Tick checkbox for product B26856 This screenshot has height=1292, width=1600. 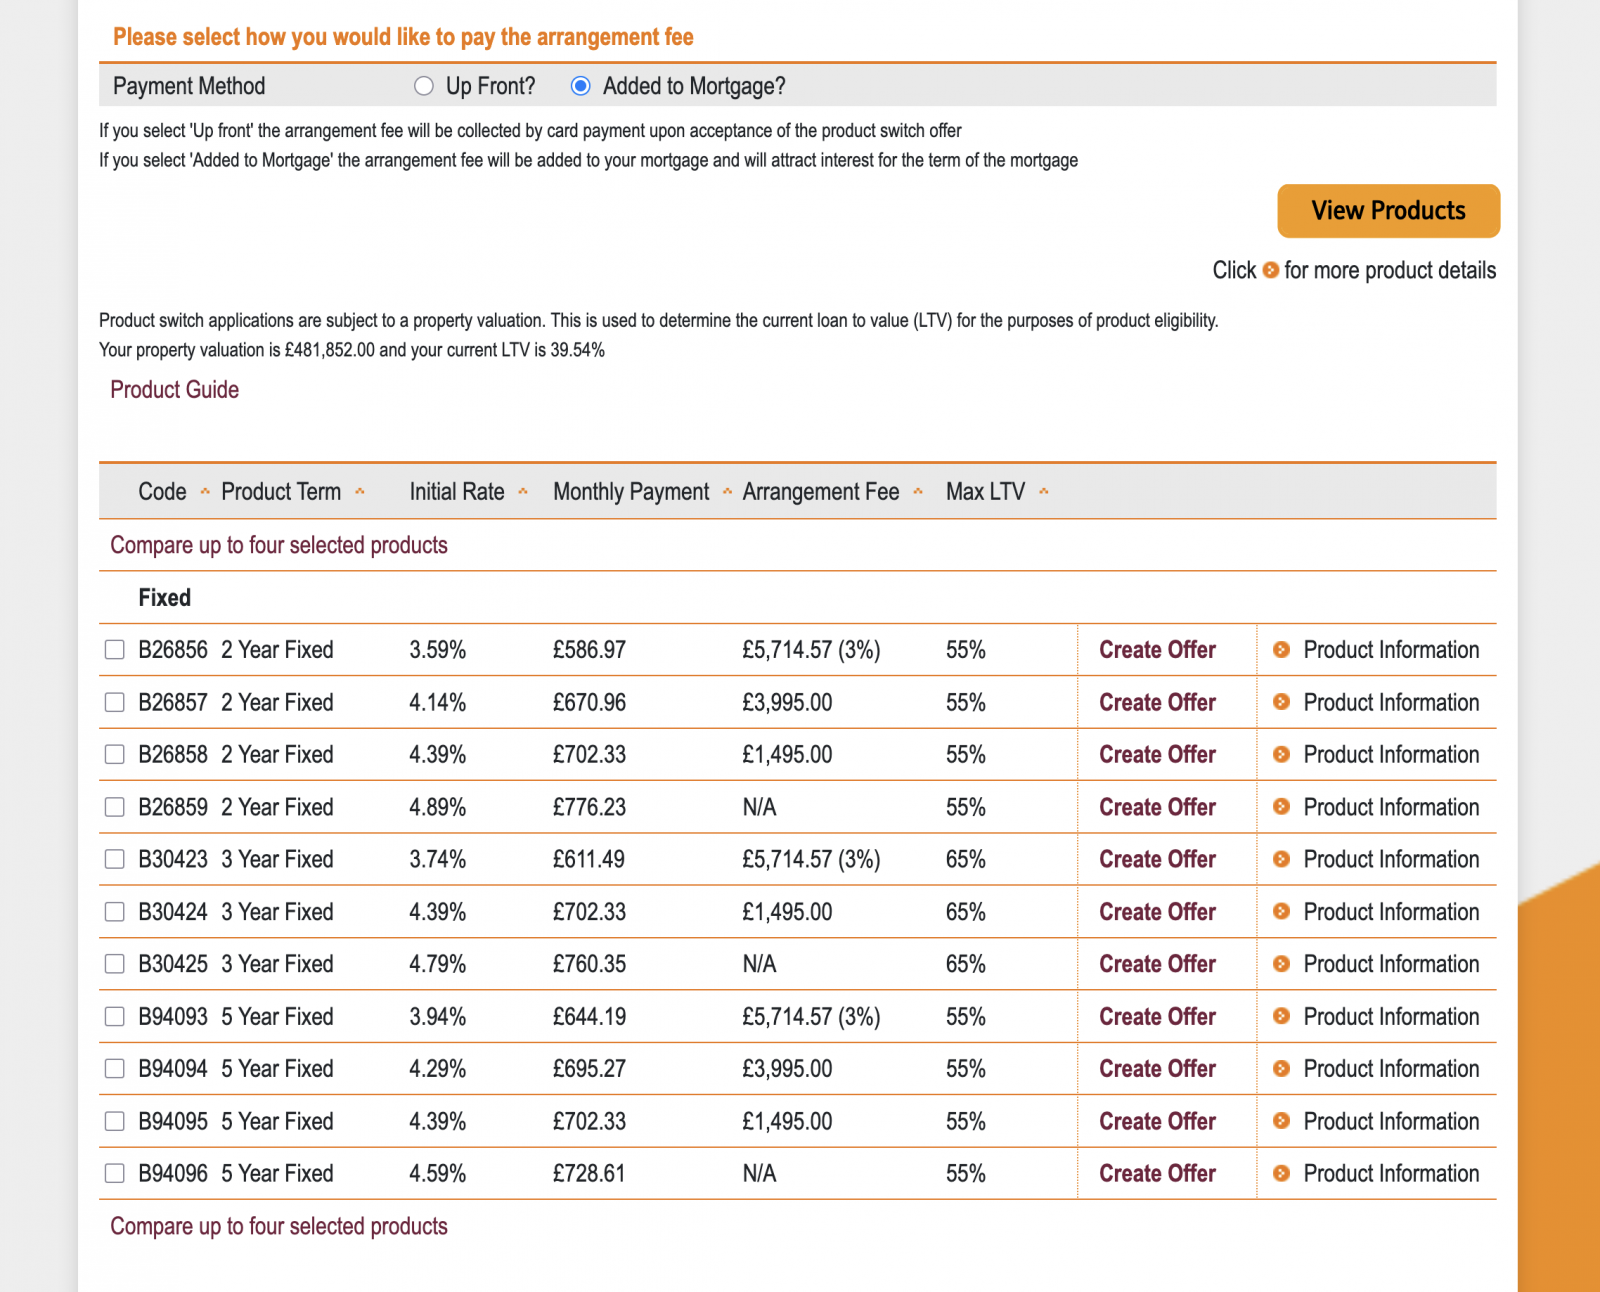[115, 650]
